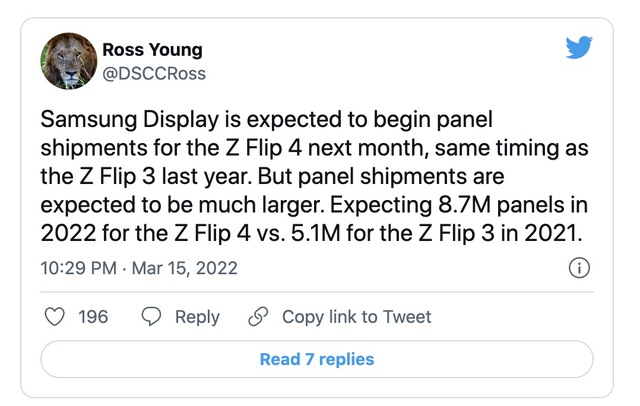Click the Ross Young display name
This screenshot has width=640, height=406.
(152, 50)
